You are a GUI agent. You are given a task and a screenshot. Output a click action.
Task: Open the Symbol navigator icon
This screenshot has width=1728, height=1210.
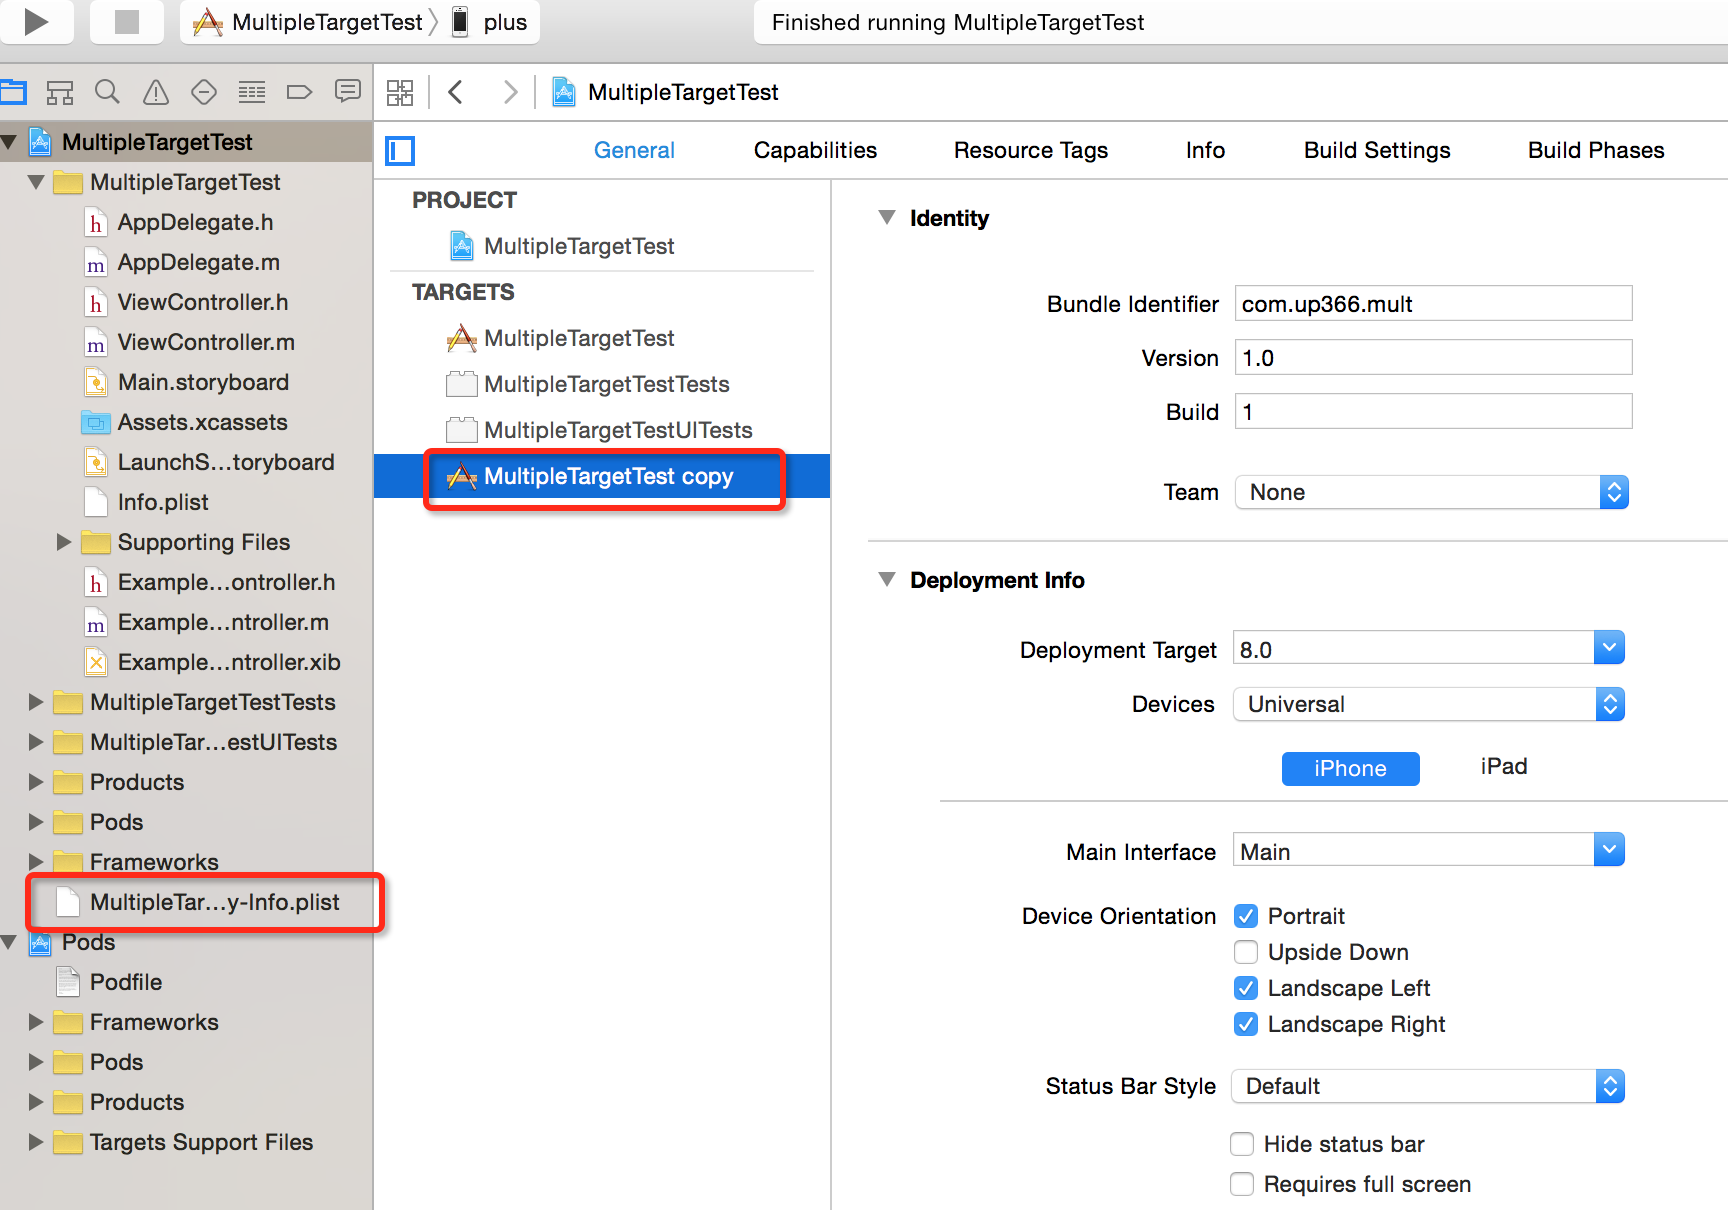click(60, 93)
